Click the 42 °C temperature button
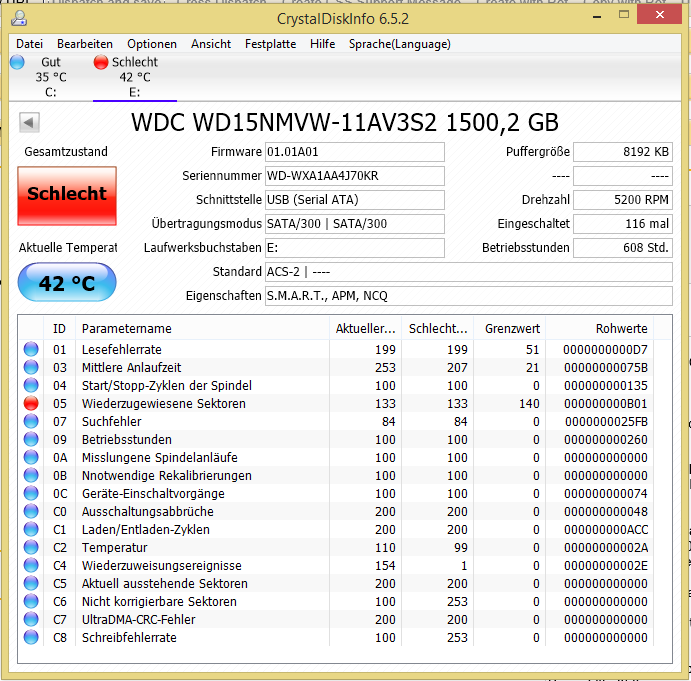Viewport: 691px width, 681px height. tap(67, 282)
